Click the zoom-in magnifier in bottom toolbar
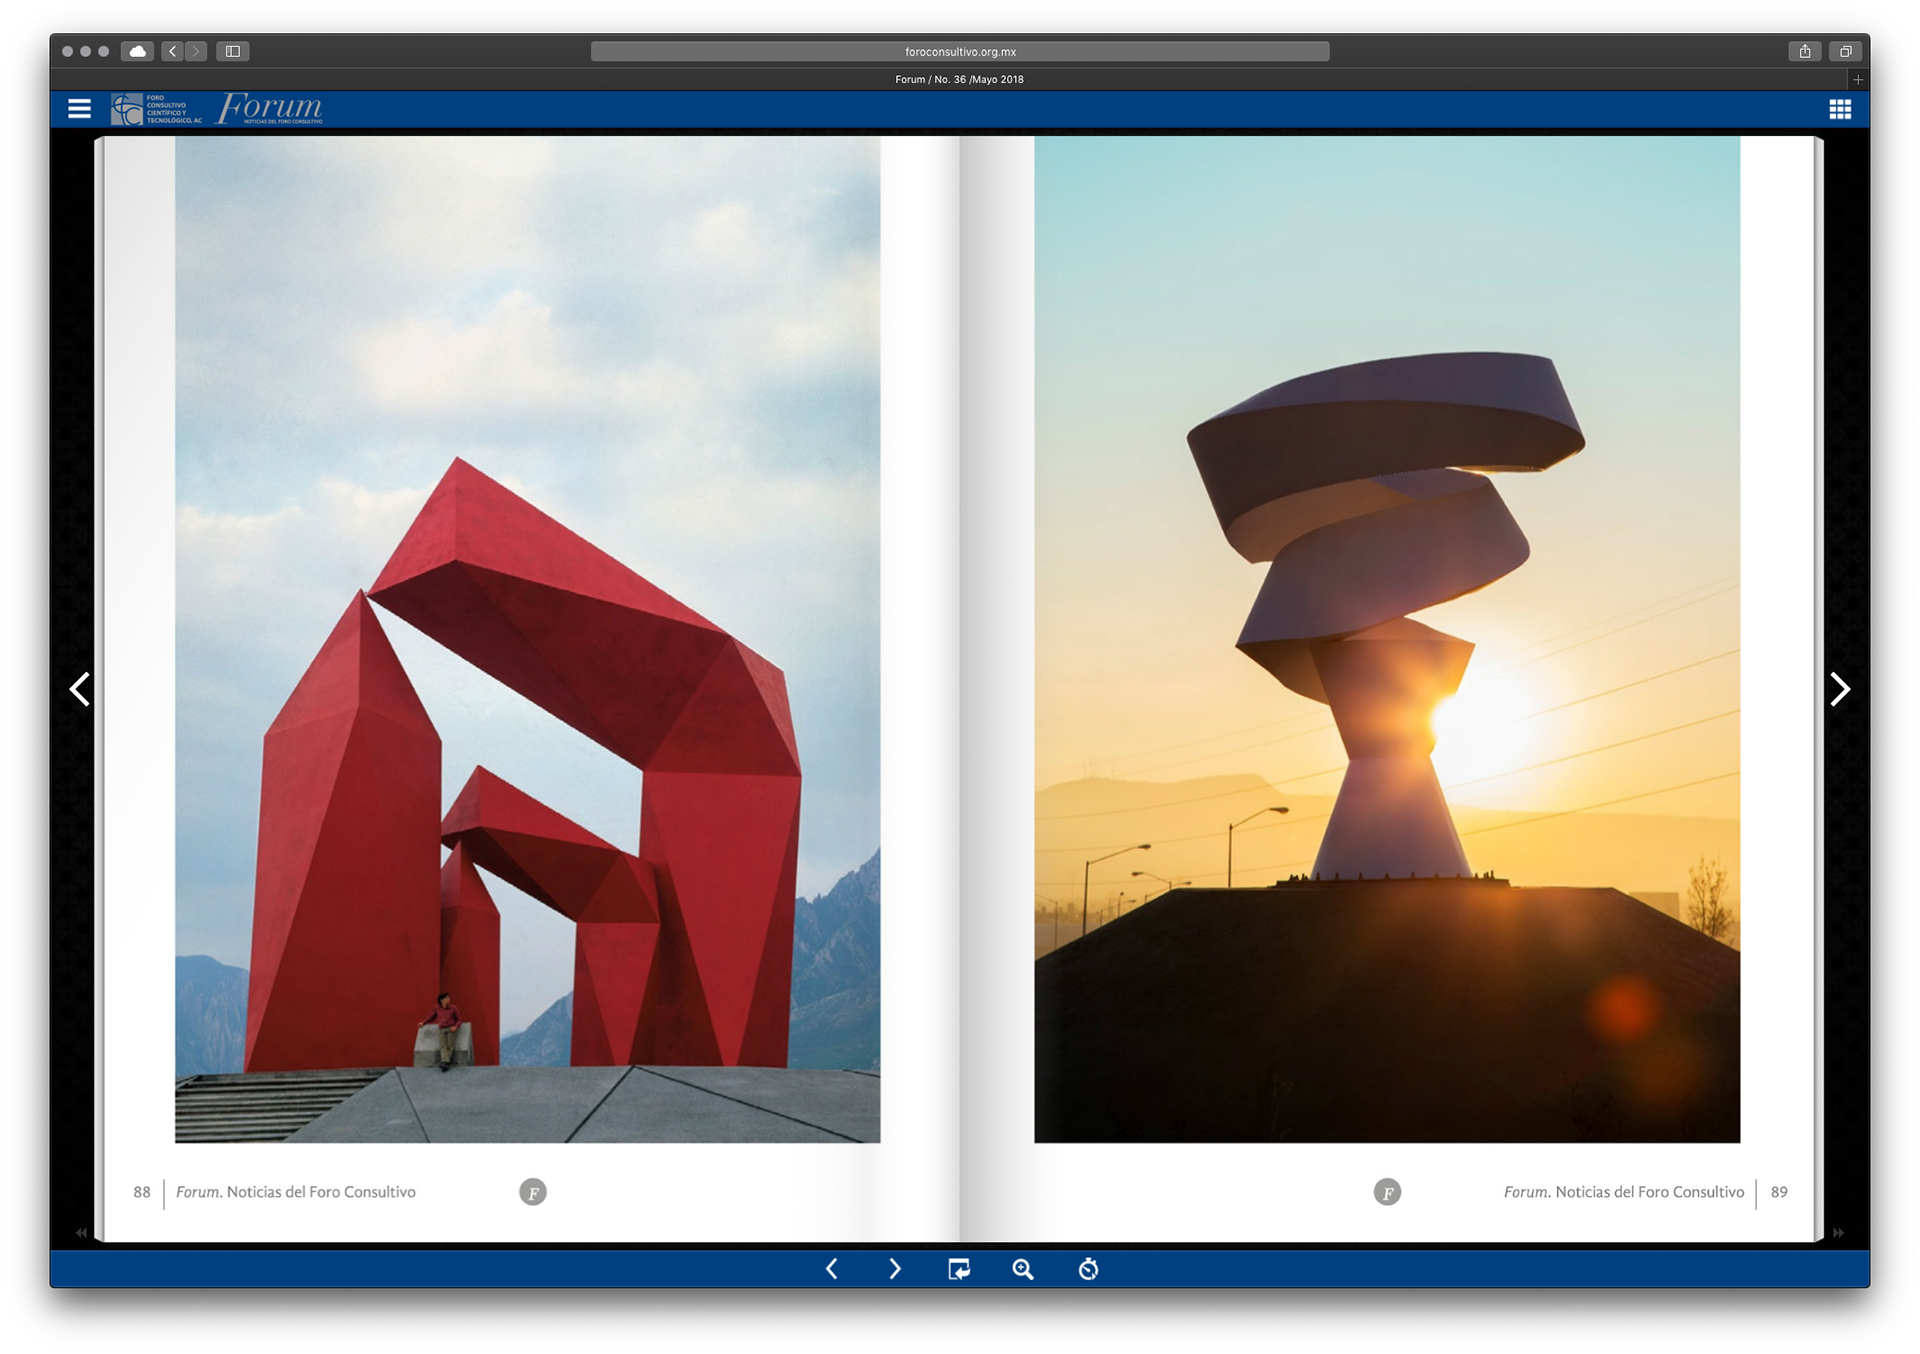The width and height of the screenshot is (1920, 1354). pyautogui.click(x=1022, y=1269)
